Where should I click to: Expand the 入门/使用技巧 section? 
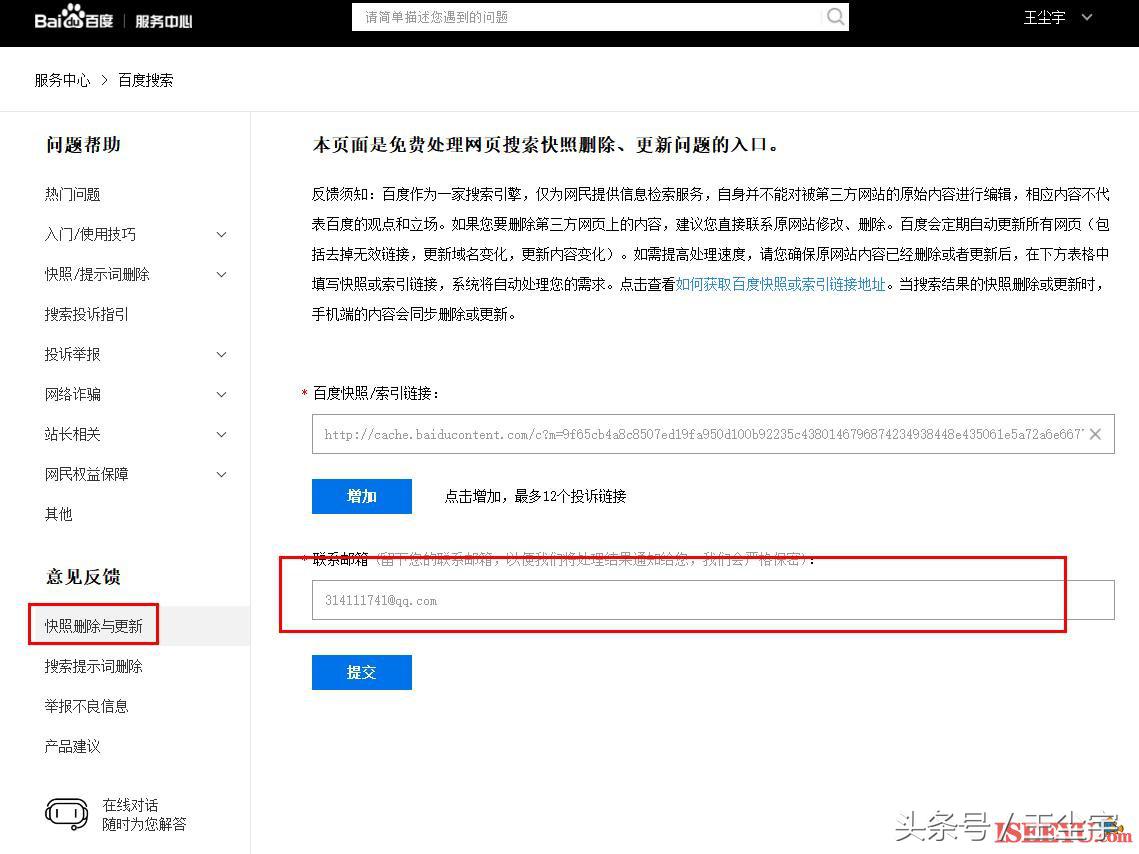(x=222, y=235)
